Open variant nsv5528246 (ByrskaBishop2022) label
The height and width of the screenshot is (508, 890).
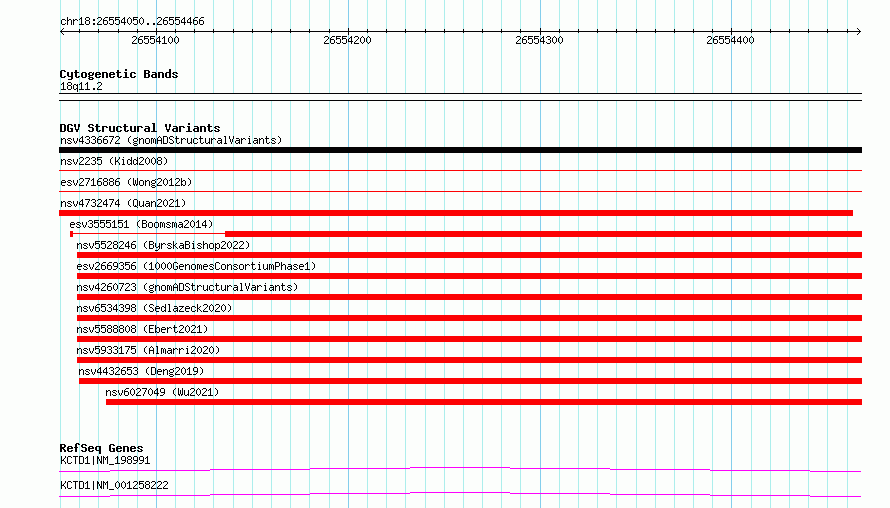163,245
